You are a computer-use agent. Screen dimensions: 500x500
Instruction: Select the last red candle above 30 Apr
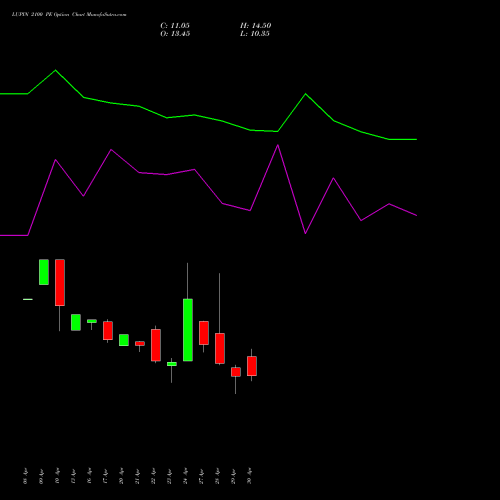[252, 366]
